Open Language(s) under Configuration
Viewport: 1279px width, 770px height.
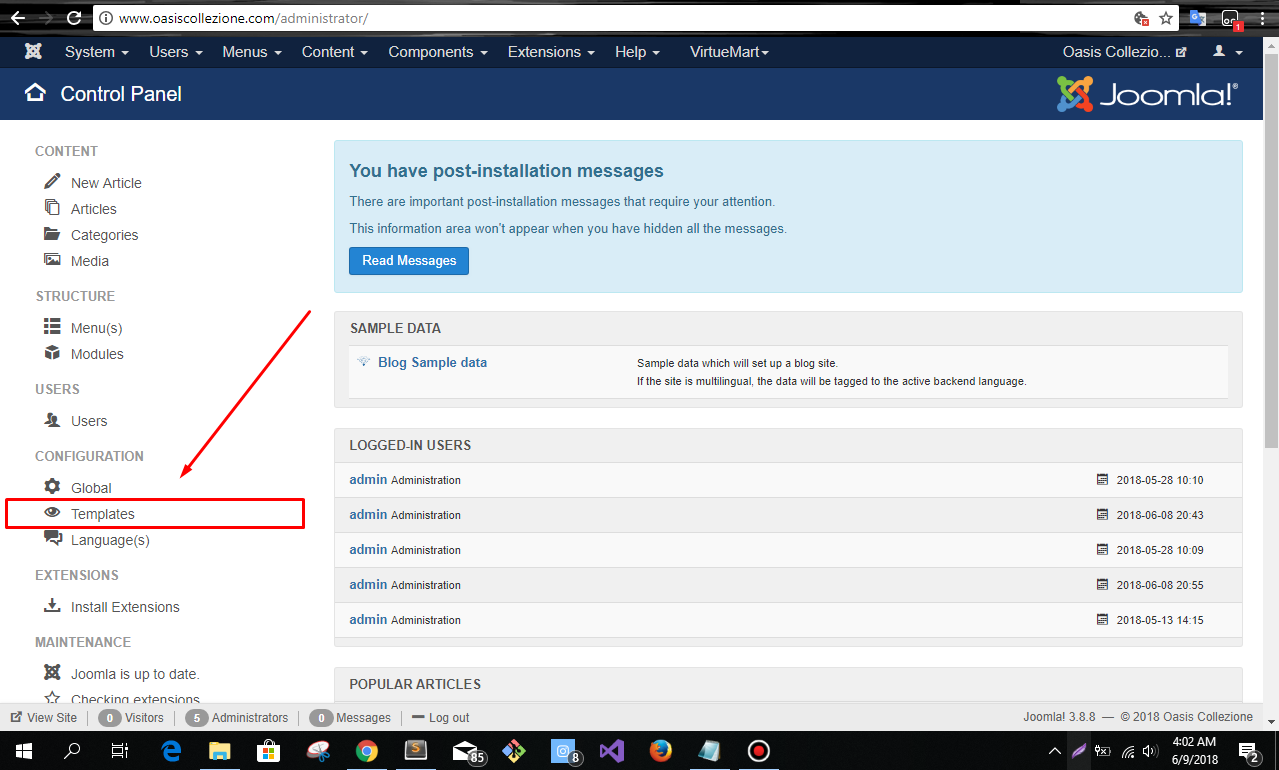pyautogui.click(x=110, y=540)
